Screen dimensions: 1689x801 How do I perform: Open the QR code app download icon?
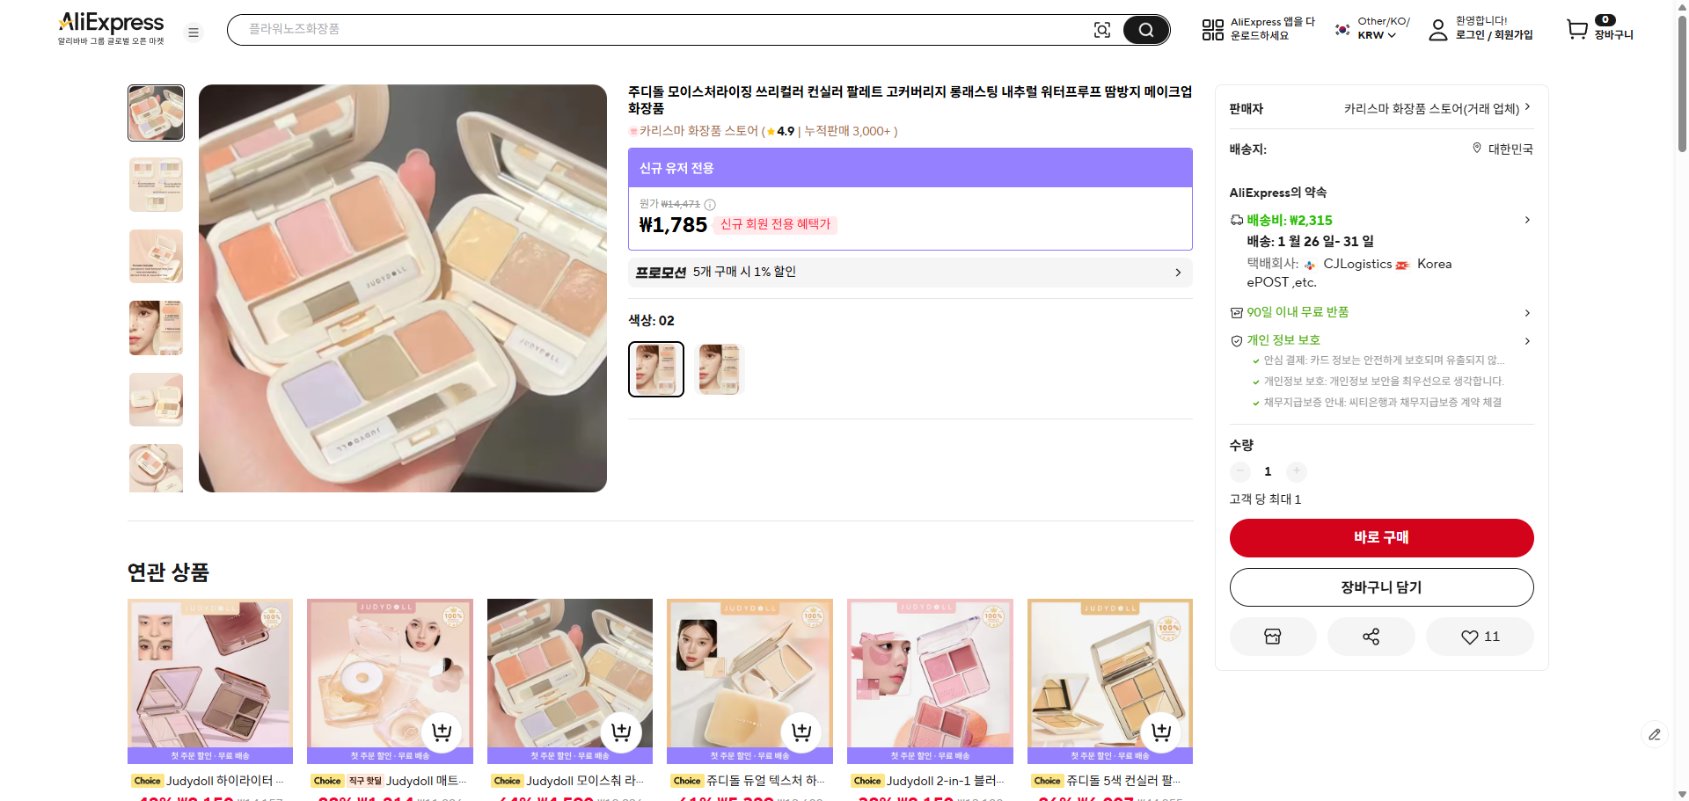click(1213, 30)
